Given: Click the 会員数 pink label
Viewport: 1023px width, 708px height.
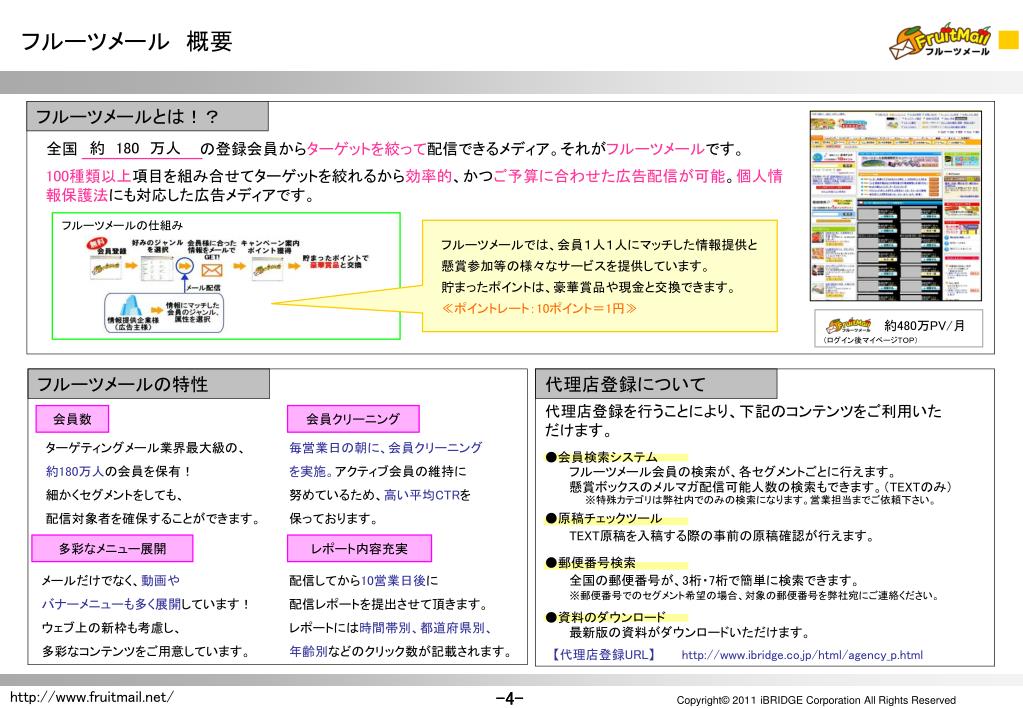Looking at the screenshot, I should point(72,419).
